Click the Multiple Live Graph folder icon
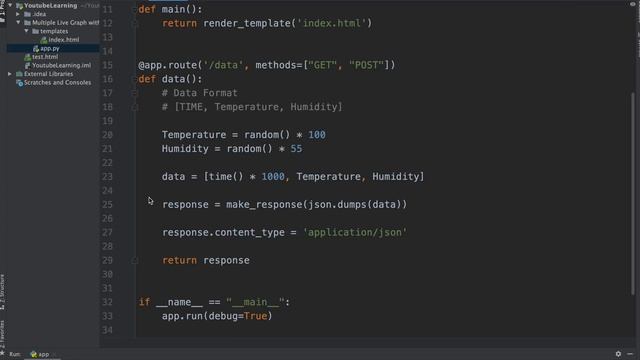Screen dimensions: 640x360 [27, 22]
